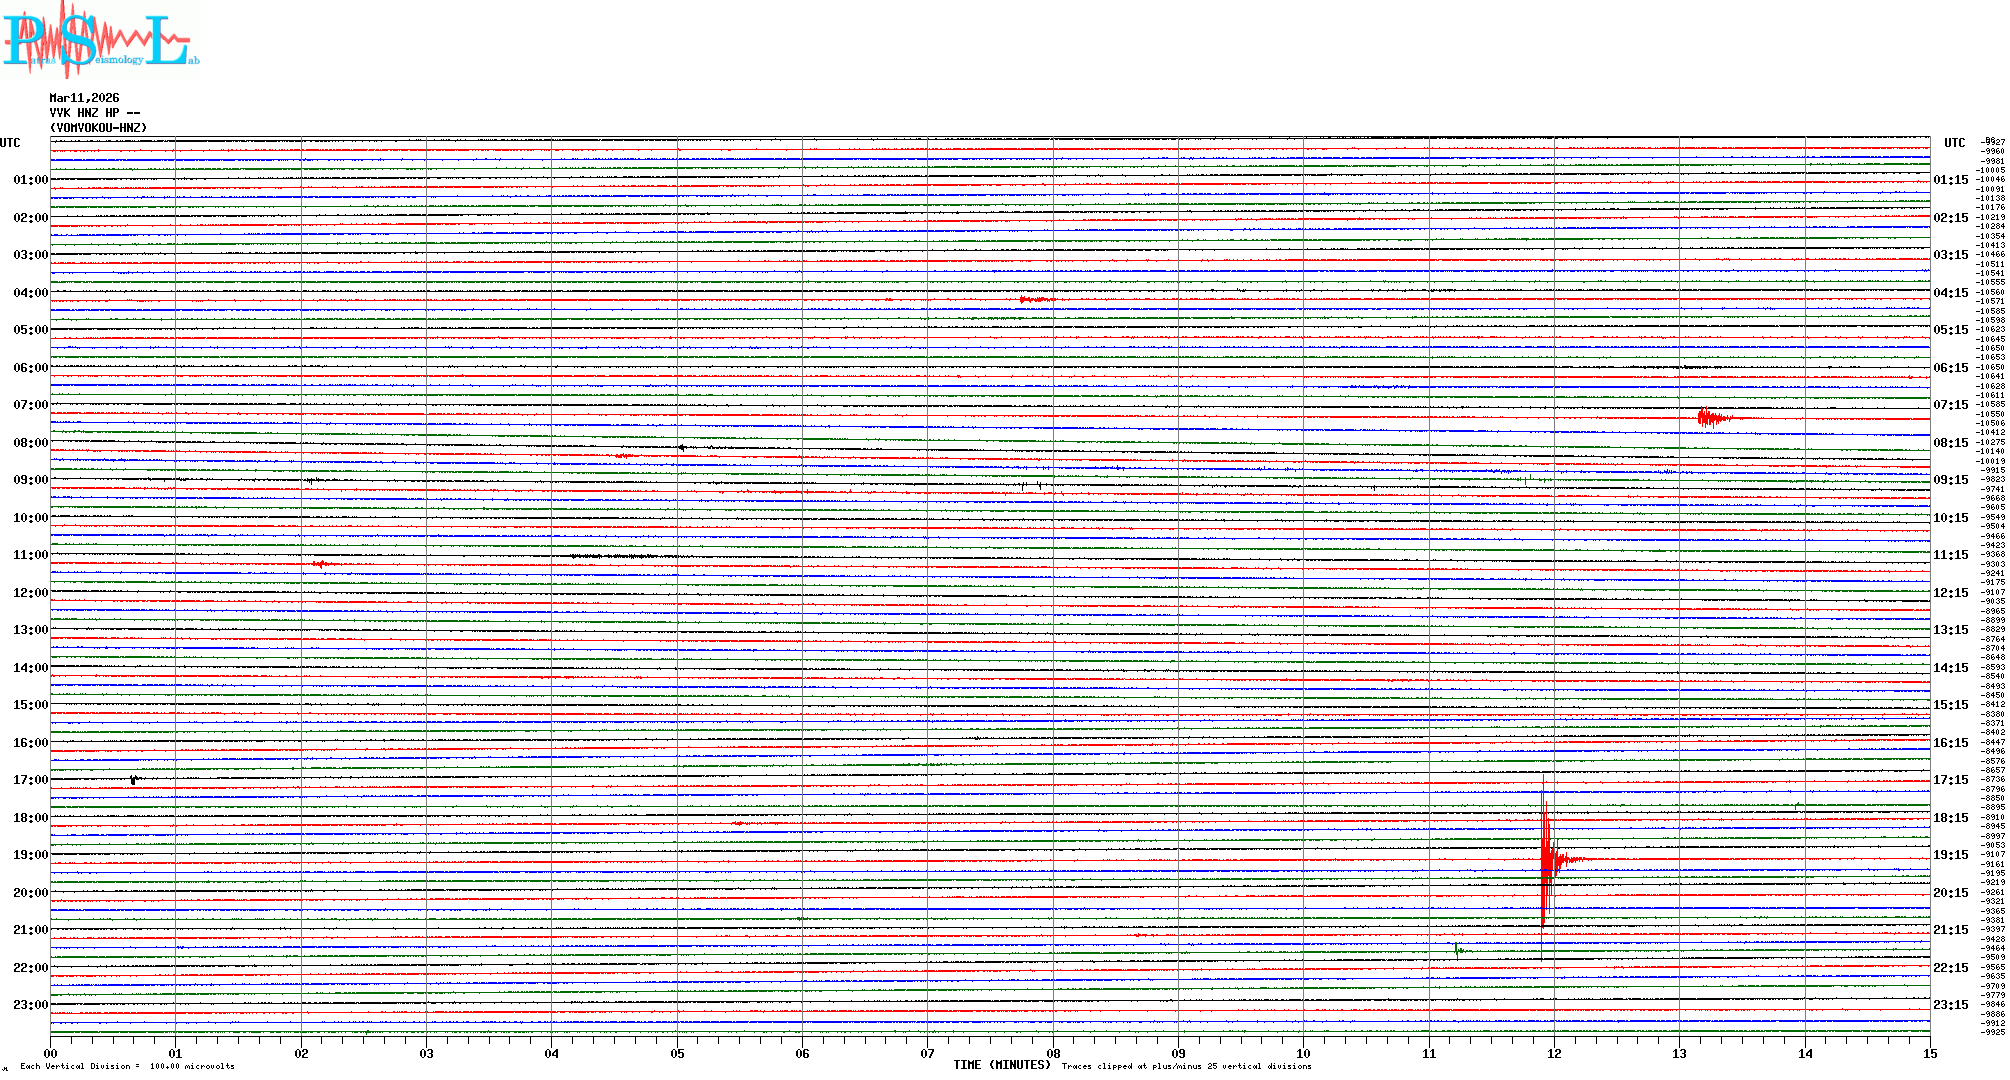
Task: Click the PSL seismology lab logo
Action: (100, 40)
